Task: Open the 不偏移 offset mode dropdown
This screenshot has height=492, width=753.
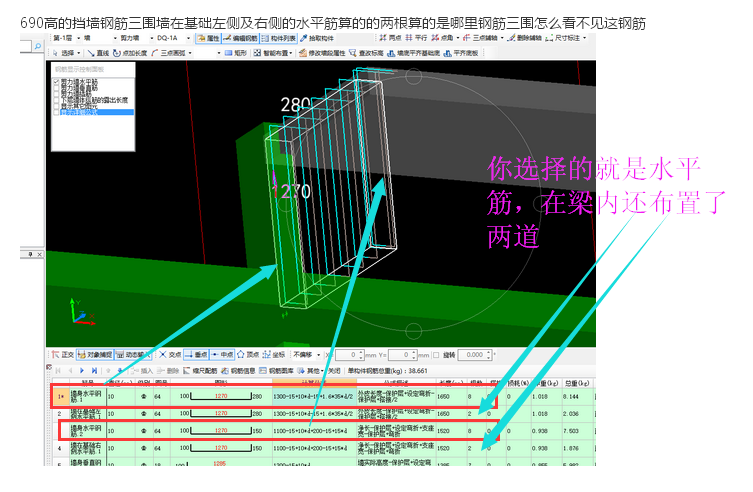Action: coord(318,355)
